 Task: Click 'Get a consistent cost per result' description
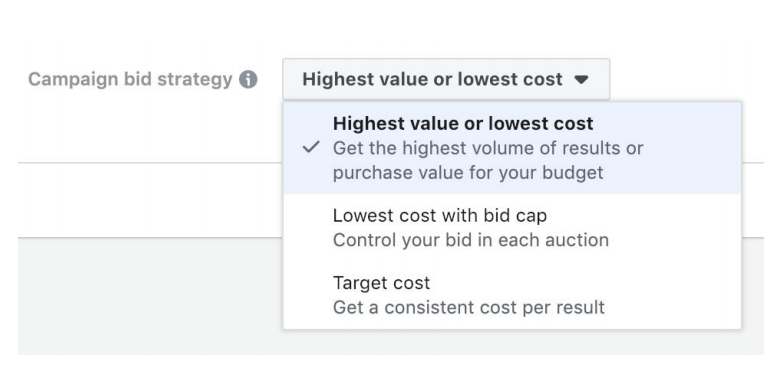469,307
